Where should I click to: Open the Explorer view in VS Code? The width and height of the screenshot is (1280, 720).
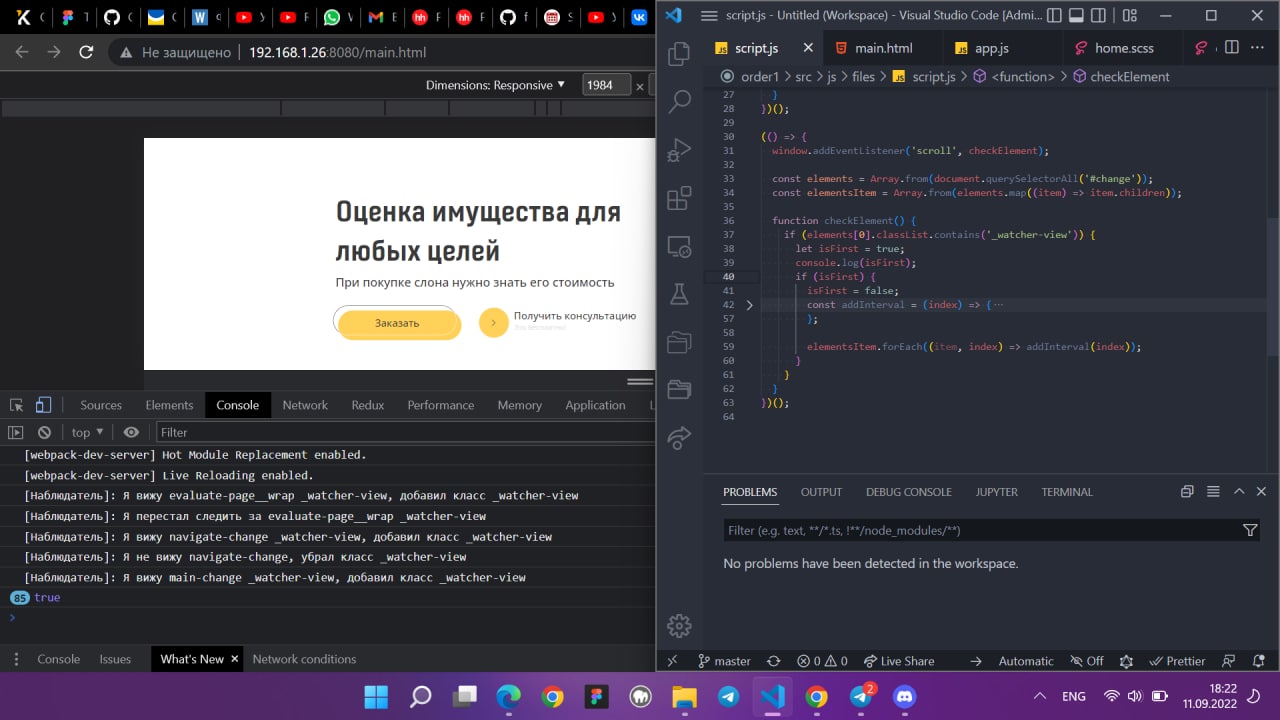(679, 53)
